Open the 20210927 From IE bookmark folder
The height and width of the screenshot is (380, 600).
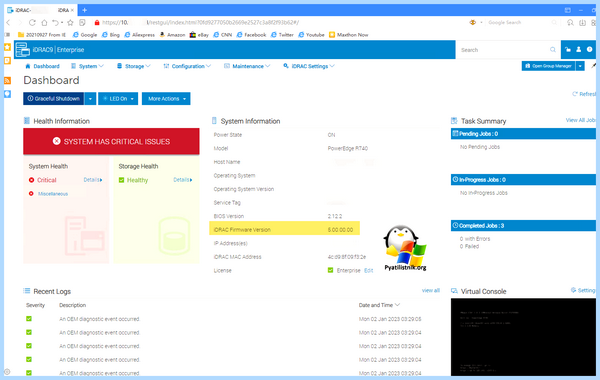pos(42,35)
